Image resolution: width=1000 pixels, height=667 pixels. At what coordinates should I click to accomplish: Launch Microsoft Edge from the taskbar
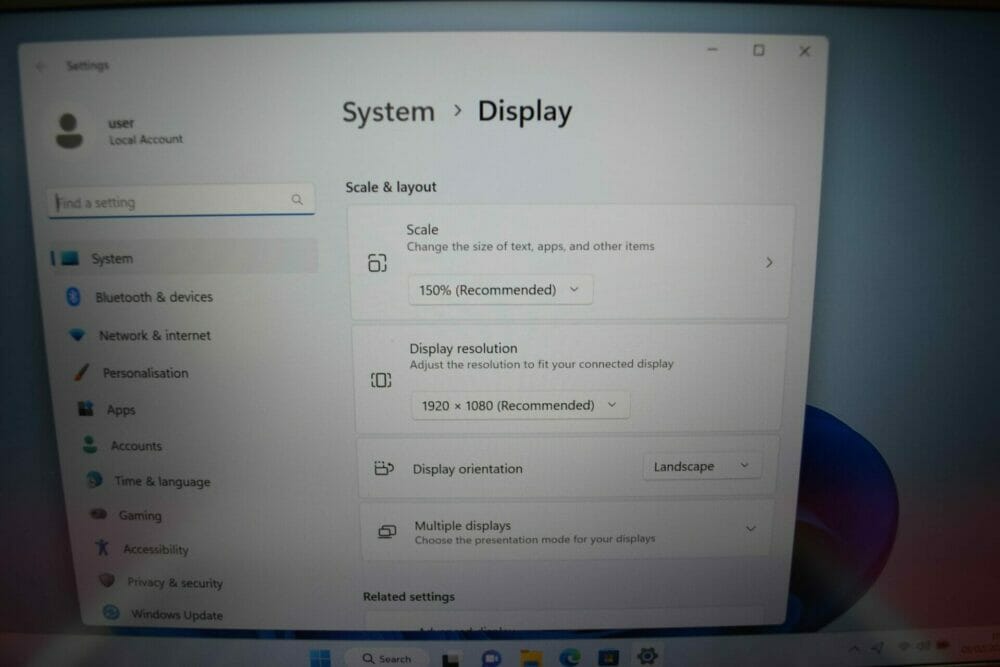570,657
